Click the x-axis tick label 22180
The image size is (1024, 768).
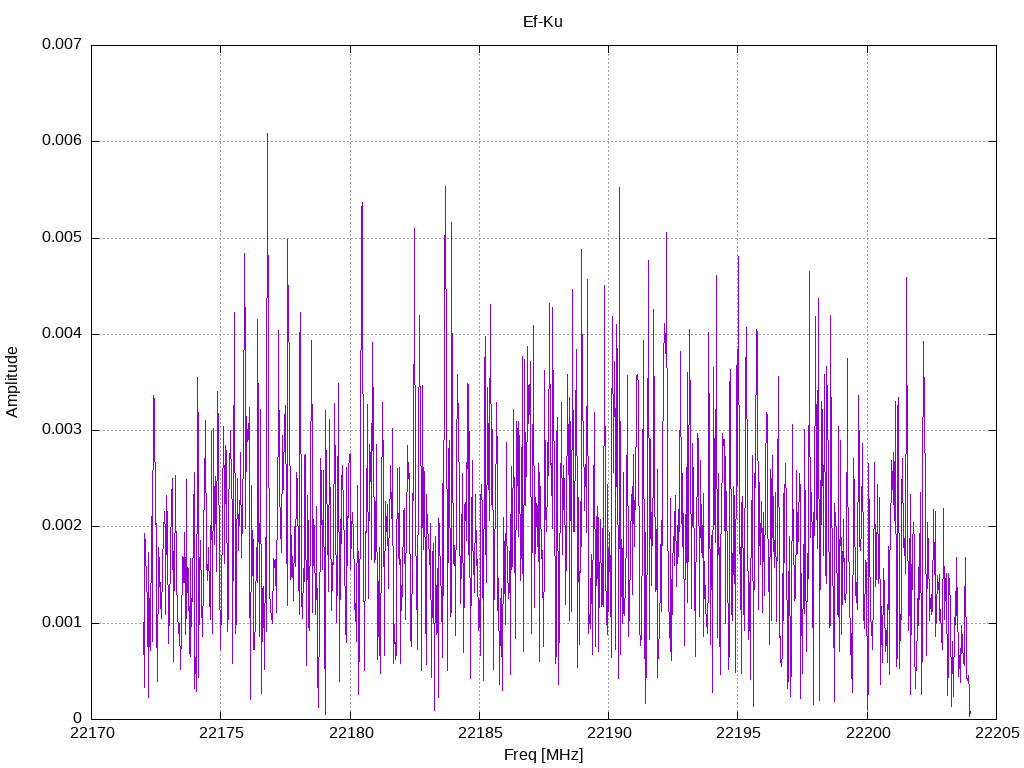click(350, 733)
